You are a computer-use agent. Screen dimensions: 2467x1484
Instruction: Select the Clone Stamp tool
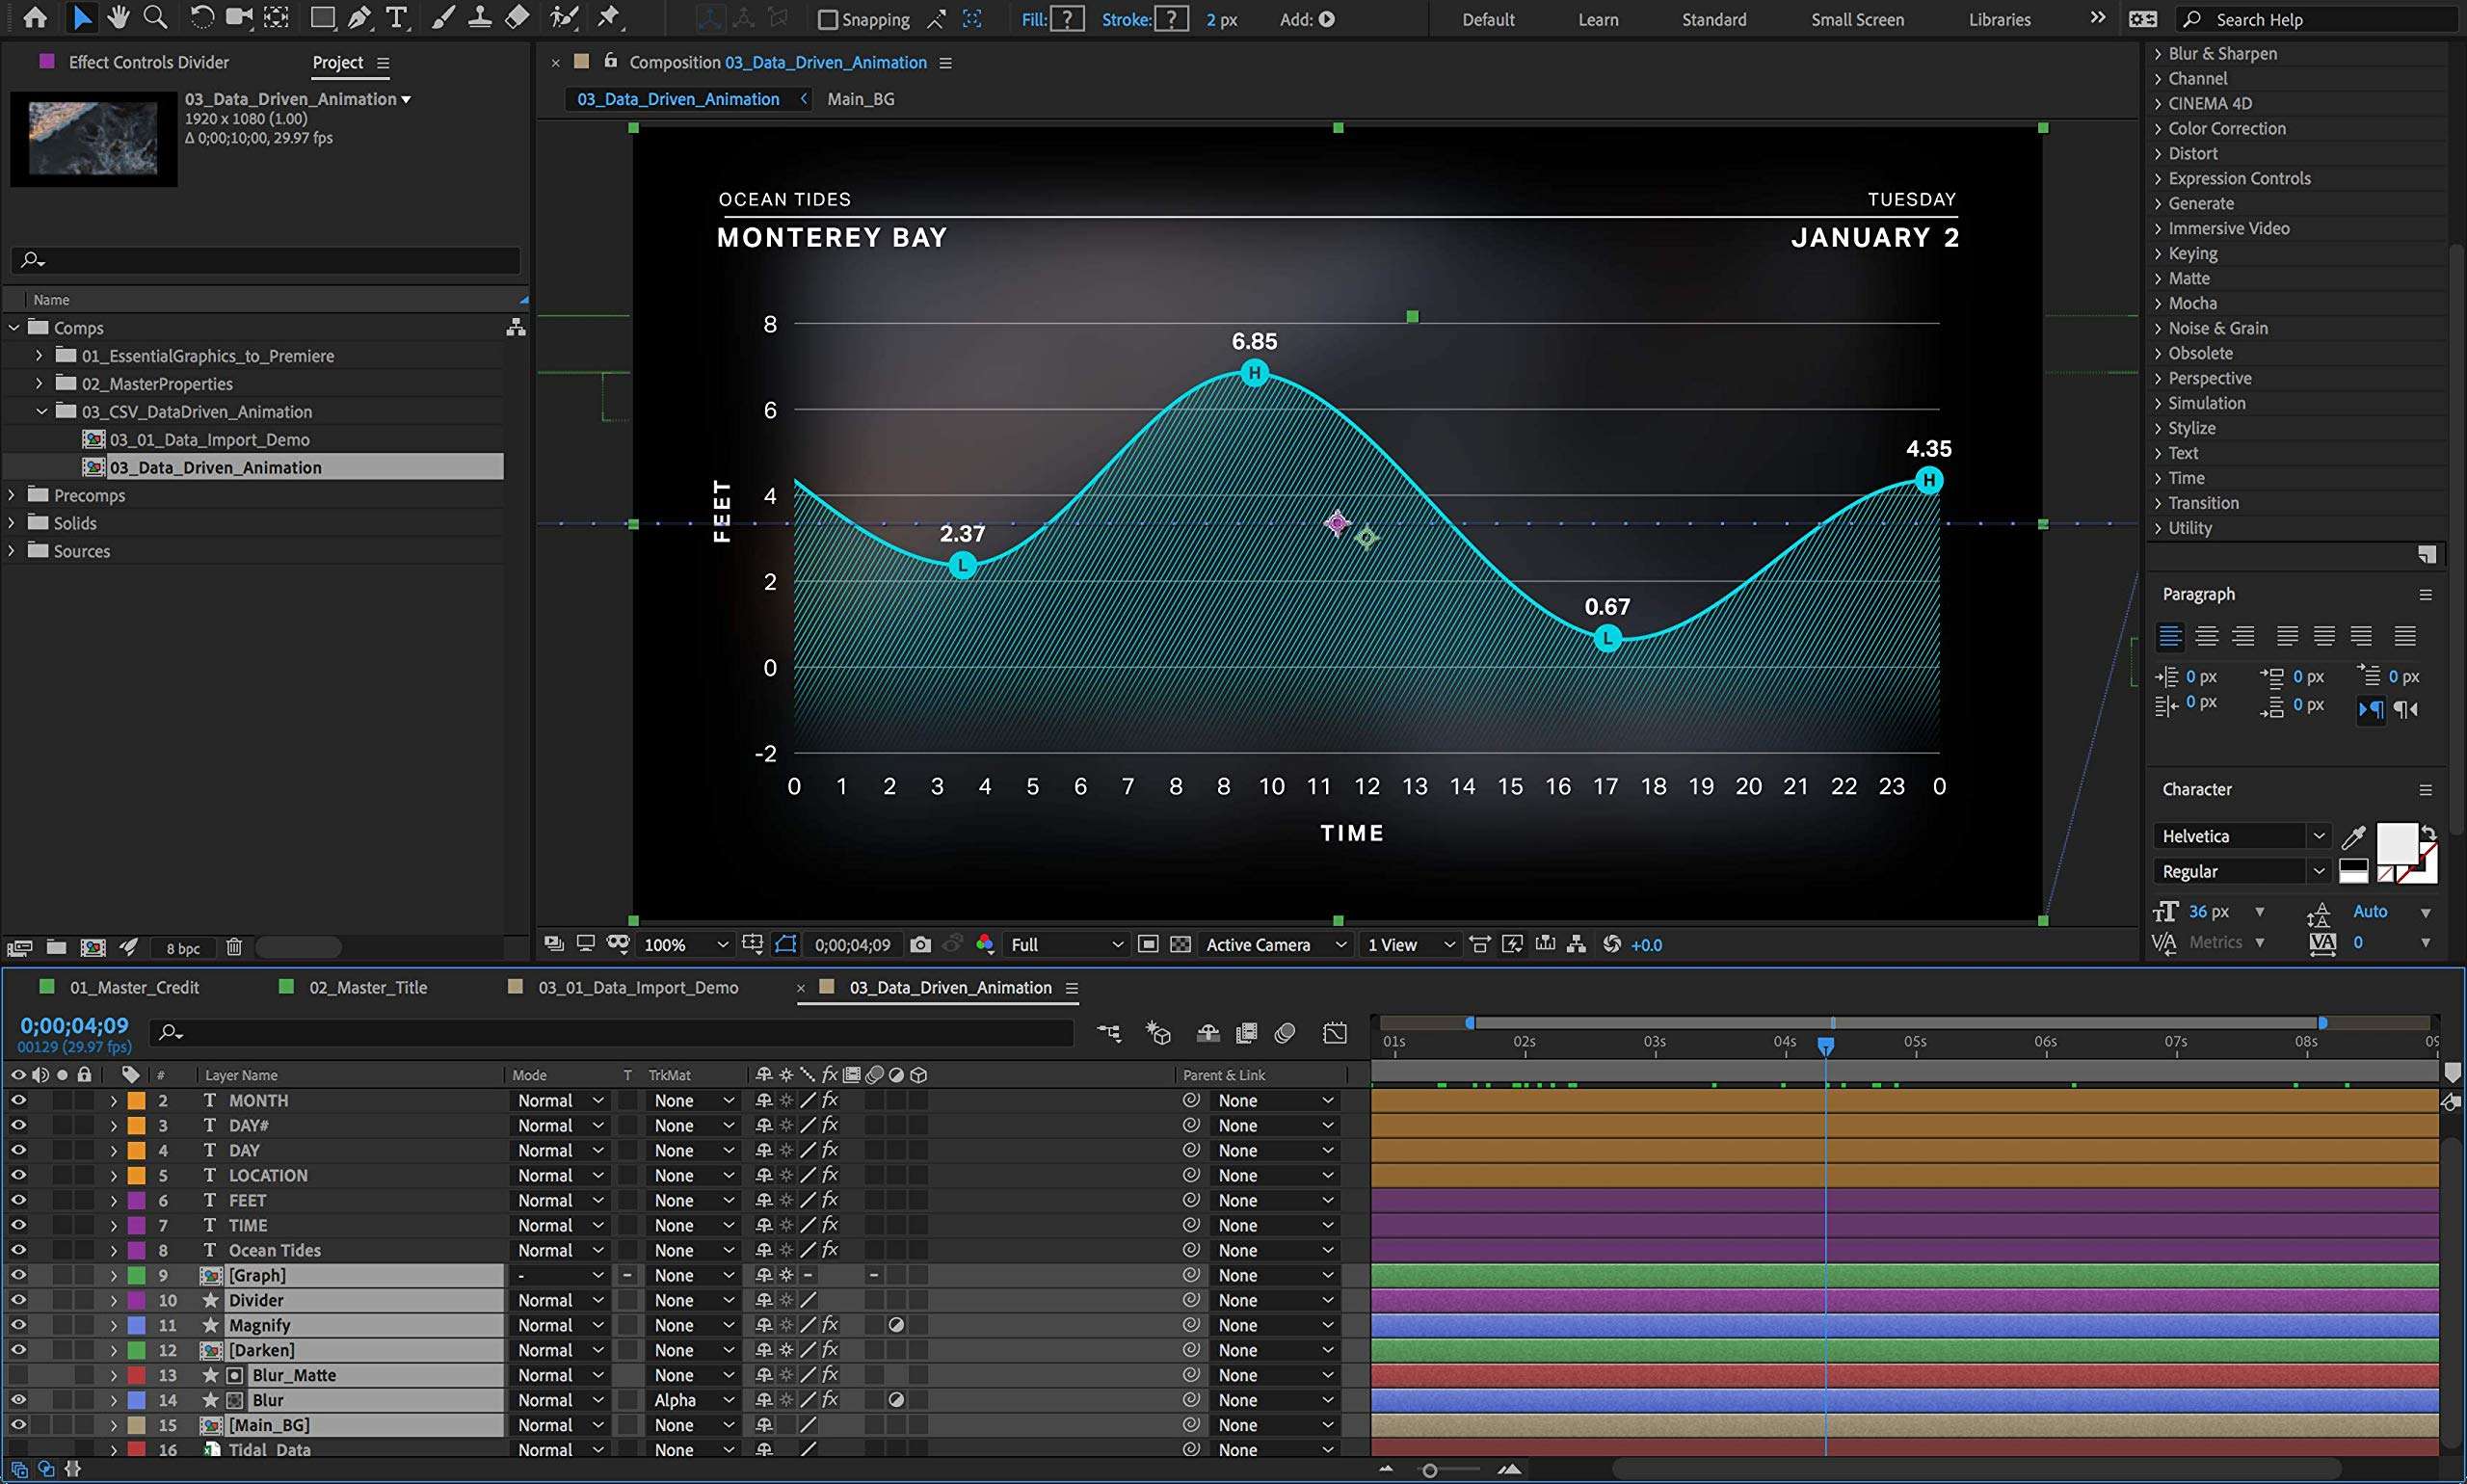click(481, 17)
